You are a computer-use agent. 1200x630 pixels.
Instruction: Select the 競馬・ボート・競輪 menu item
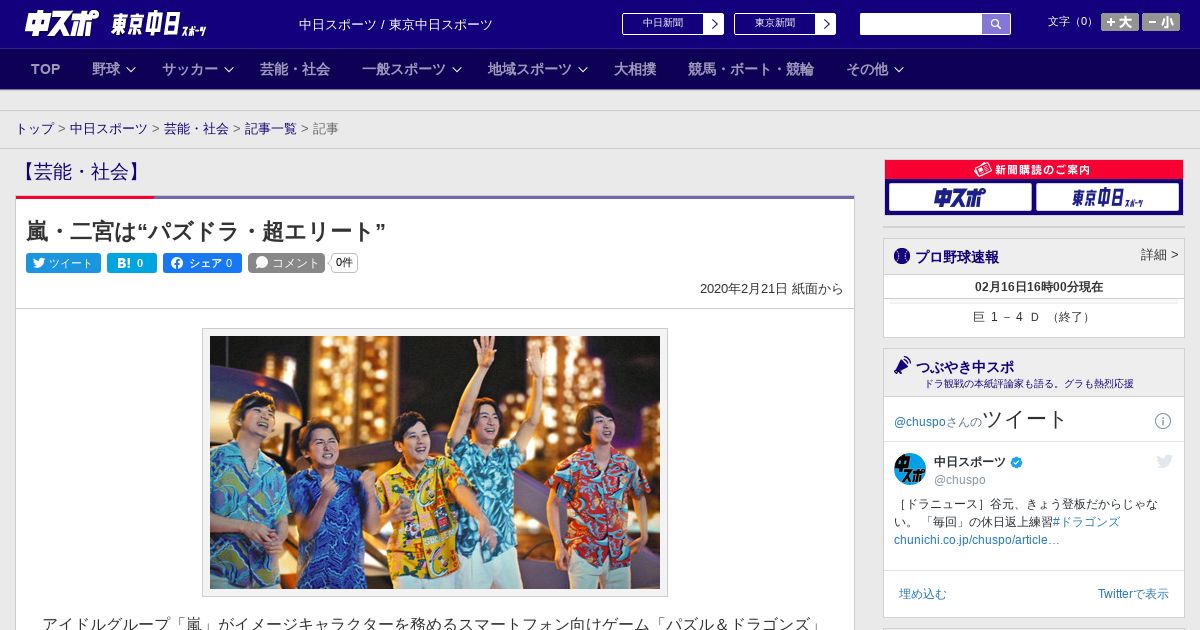[x=751, y=69]
